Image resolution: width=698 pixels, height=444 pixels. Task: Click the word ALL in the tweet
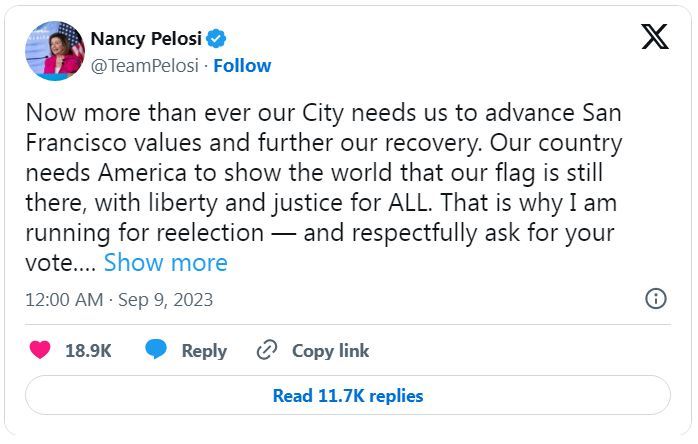click(409, 203)
